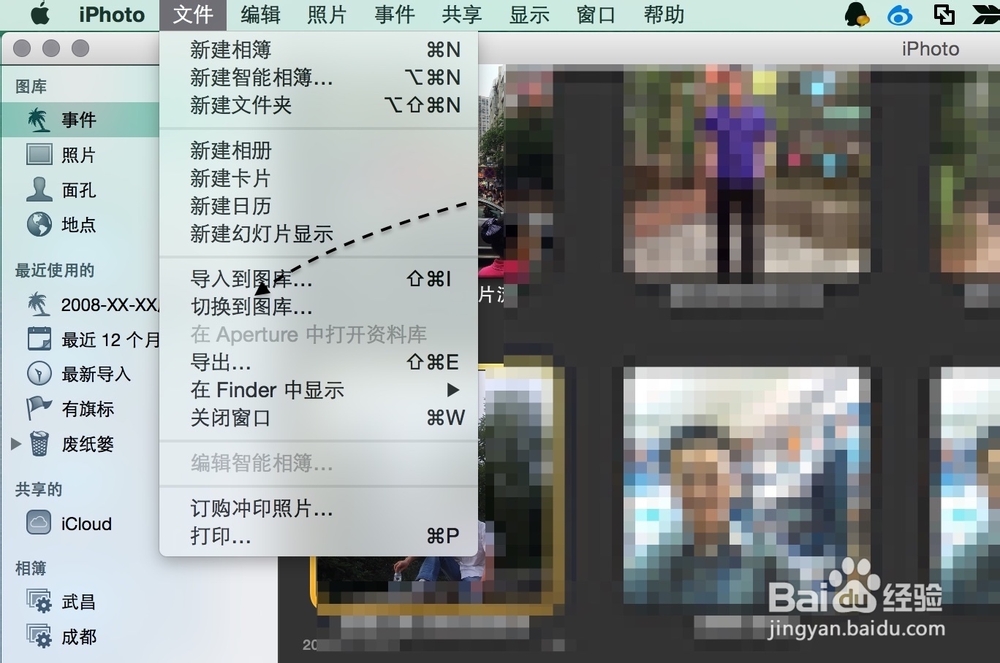Click the QQ penguin status icon
Screen dimensions: 1000x663
point(857,14)
